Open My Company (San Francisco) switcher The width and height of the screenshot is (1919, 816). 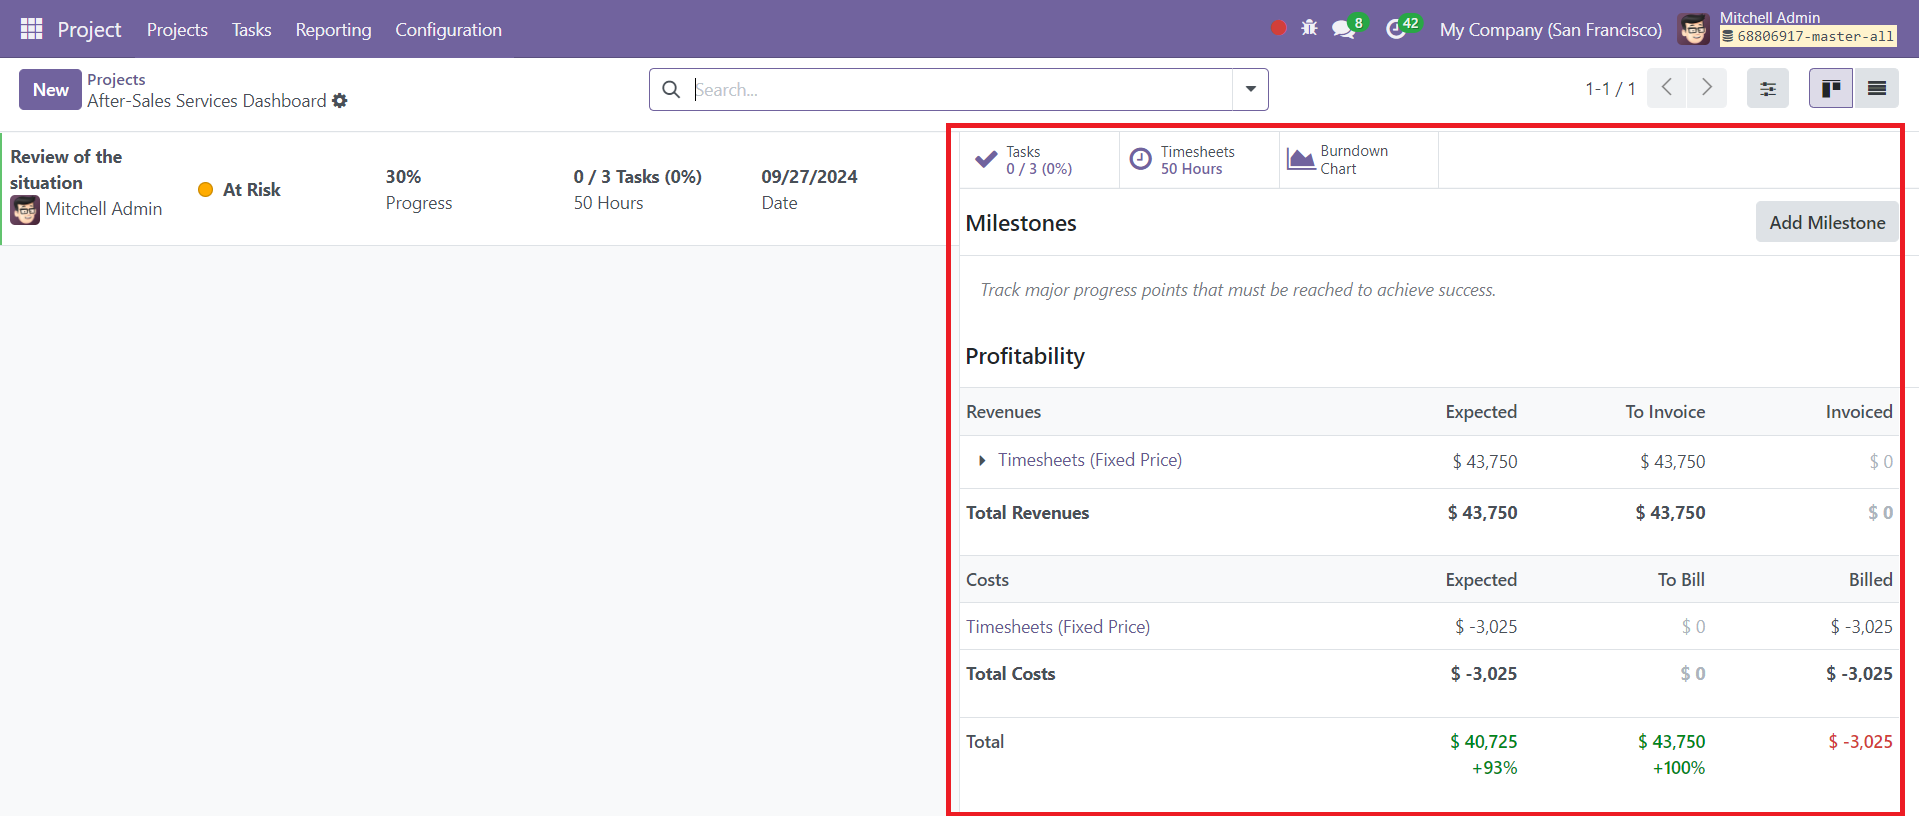tap(1551, 30)
